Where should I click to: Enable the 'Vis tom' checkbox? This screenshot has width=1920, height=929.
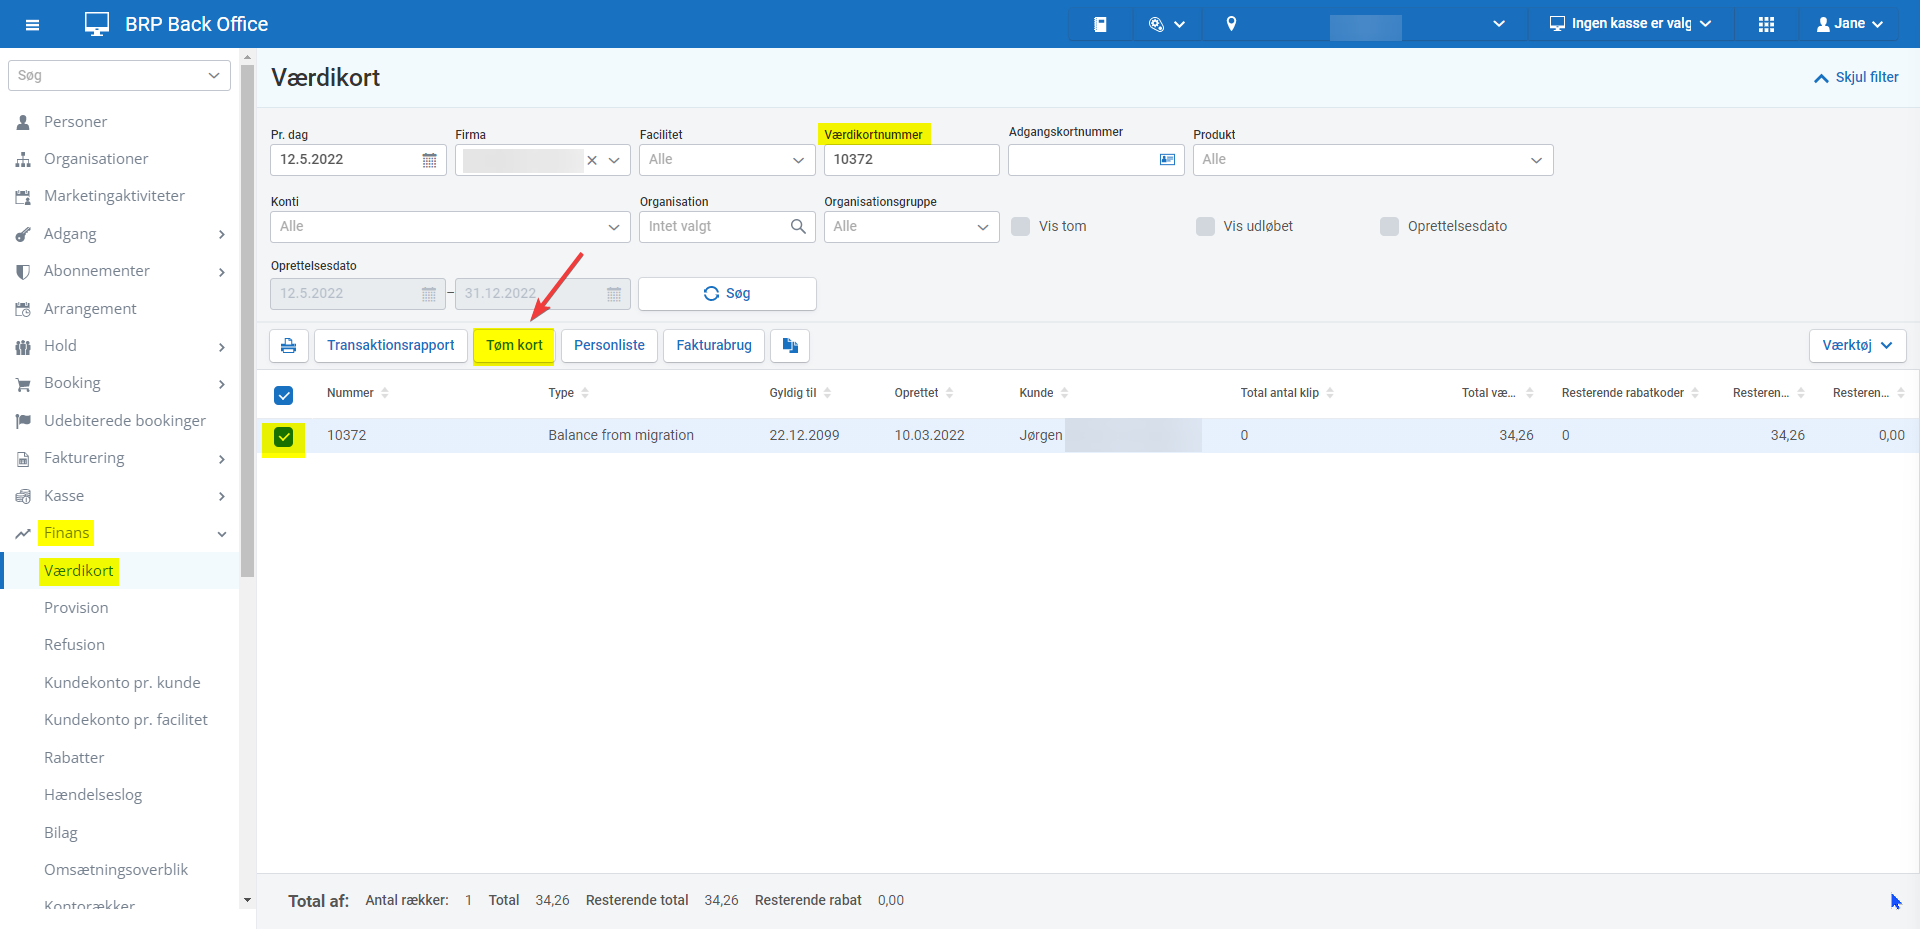pyautogui.click(x=1021, y=226)
